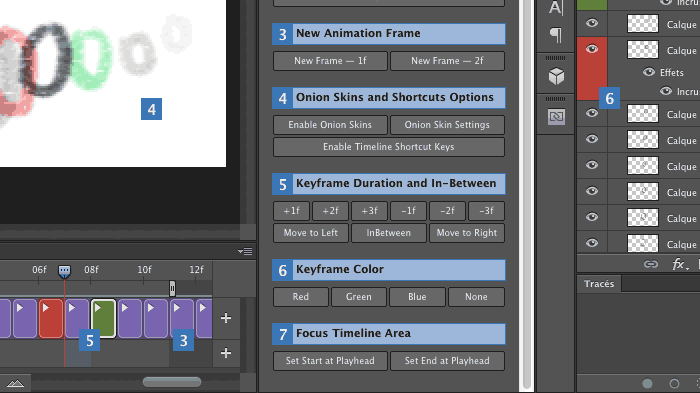Select the red clip in the timeline
700x393 pixels.
[51, 318]
